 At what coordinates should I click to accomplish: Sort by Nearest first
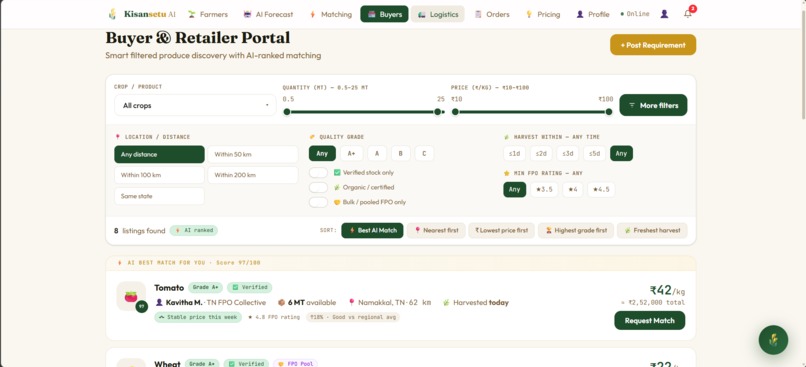coord(436,230)
